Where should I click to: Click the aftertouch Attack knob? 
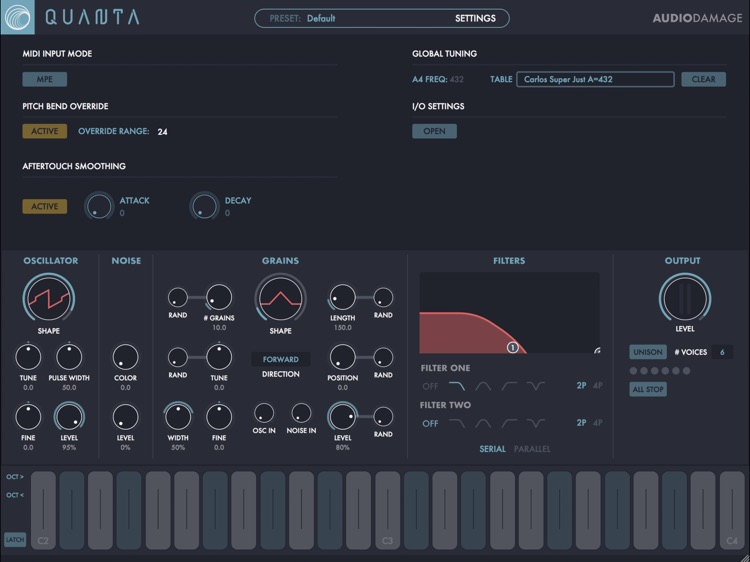(x=99, y=206)
